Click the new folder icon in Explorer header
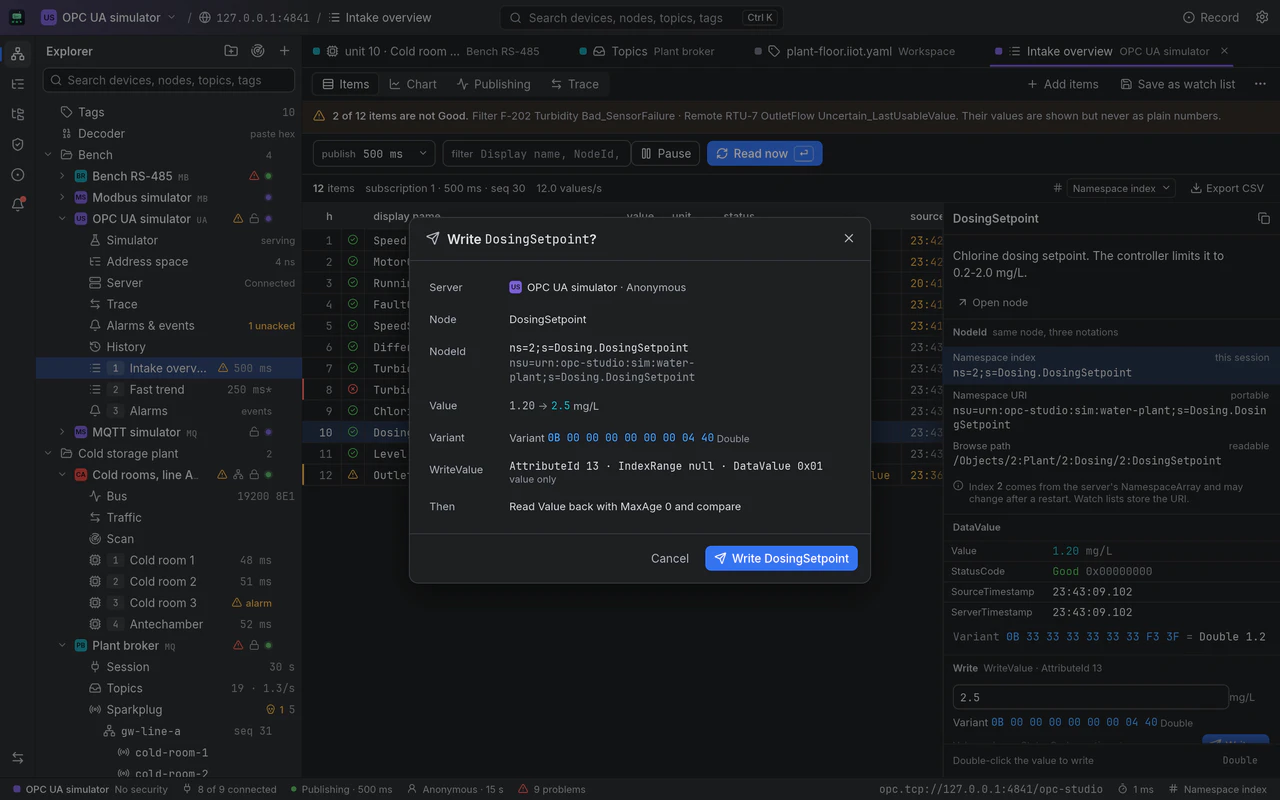Screen dimensions: 1280x800 pyautogui.click(x=231, y=51)
